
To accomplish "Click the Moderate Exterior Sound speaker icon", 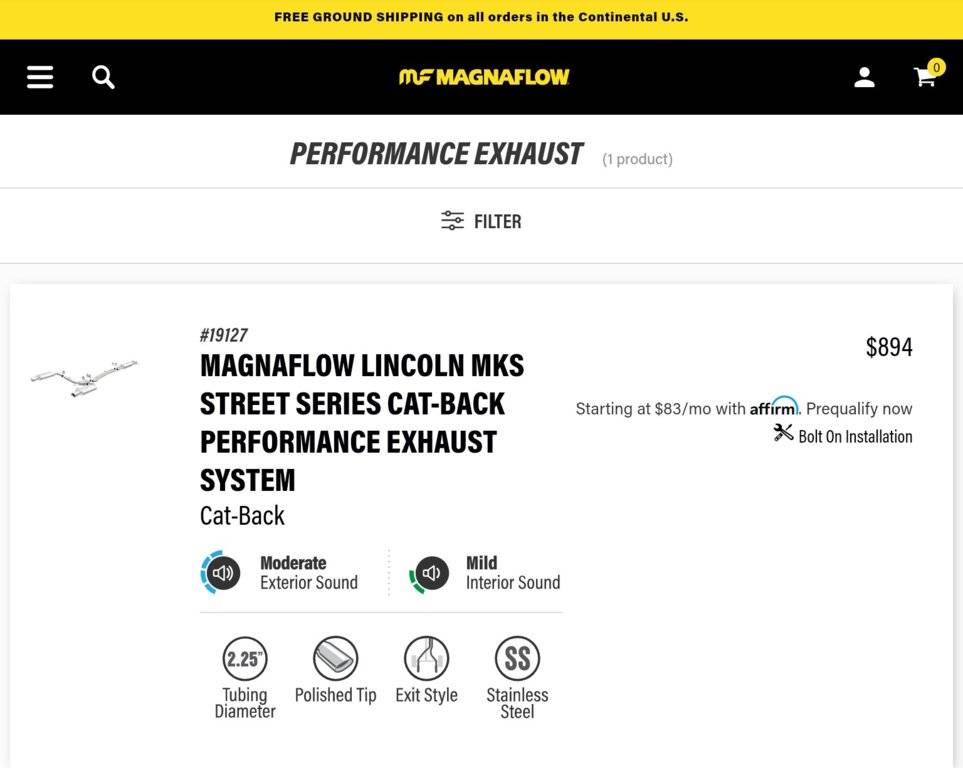I will coord(222,573).
